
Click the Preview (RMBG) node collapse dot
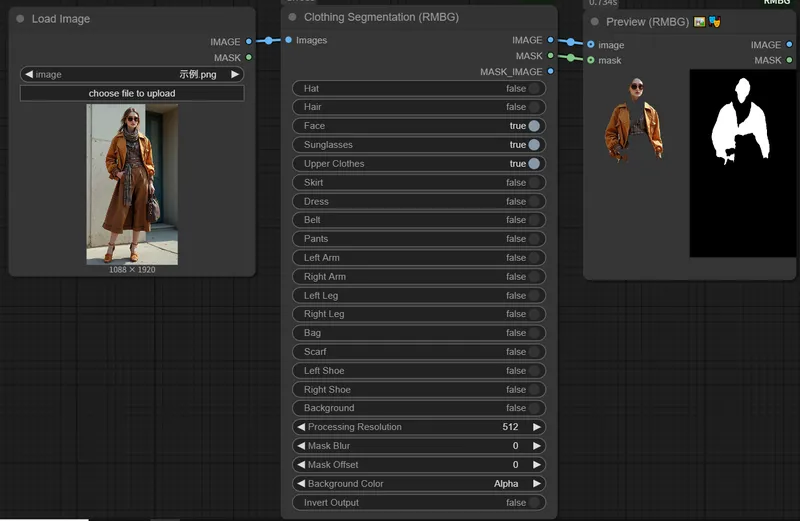[595, 22]
